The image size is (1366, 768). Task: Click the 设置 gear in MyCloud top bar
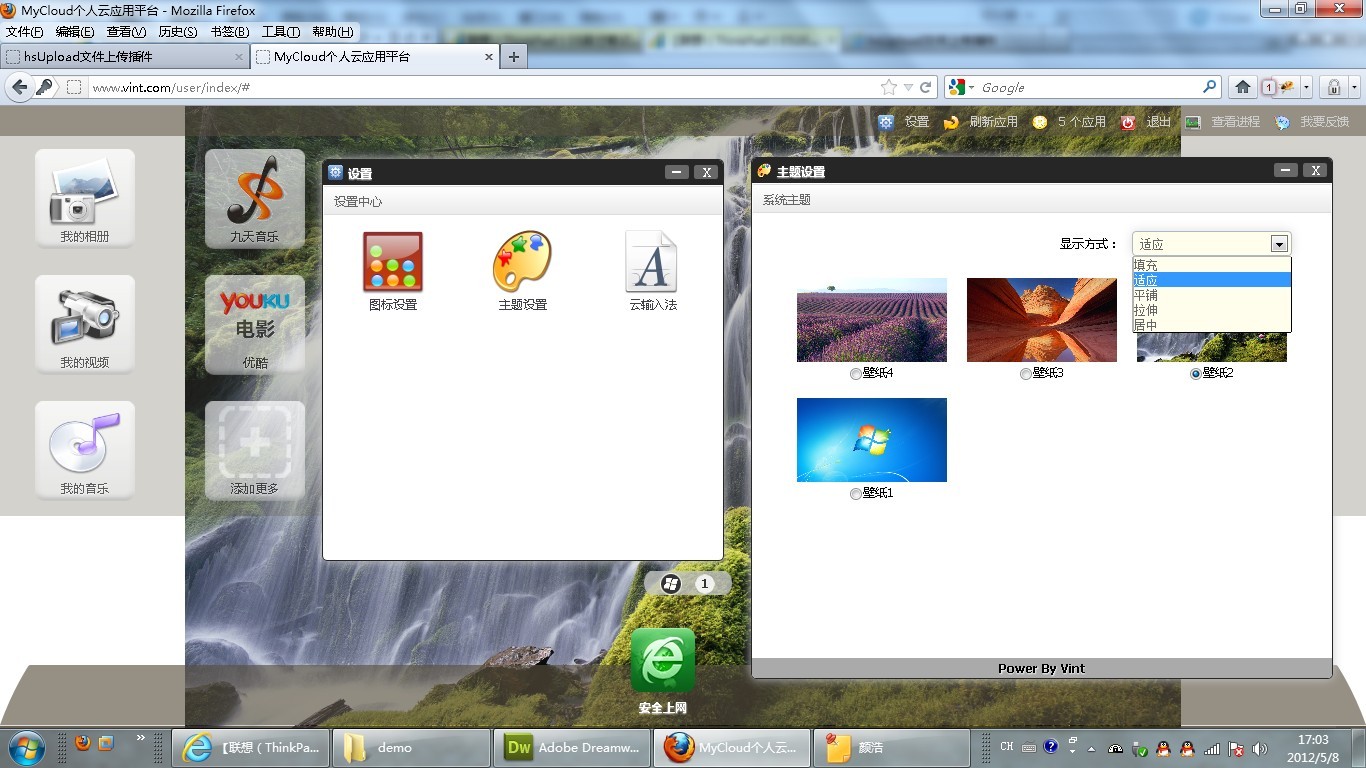886,122
